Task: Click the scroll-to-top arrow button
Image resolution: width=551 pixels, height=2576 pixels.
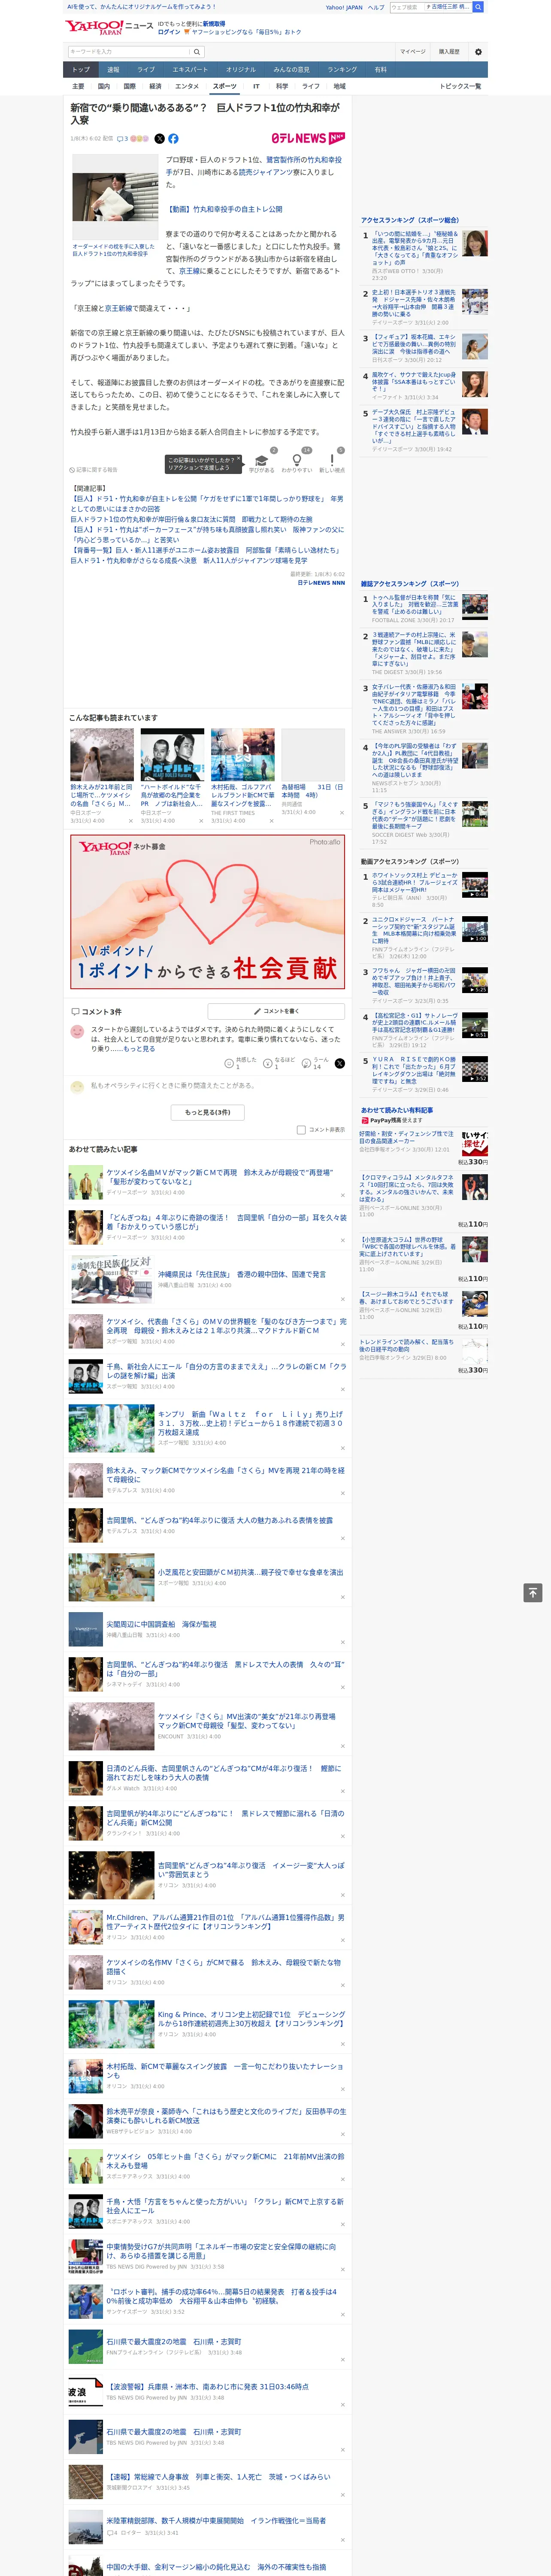Action: pos(533,1592)
